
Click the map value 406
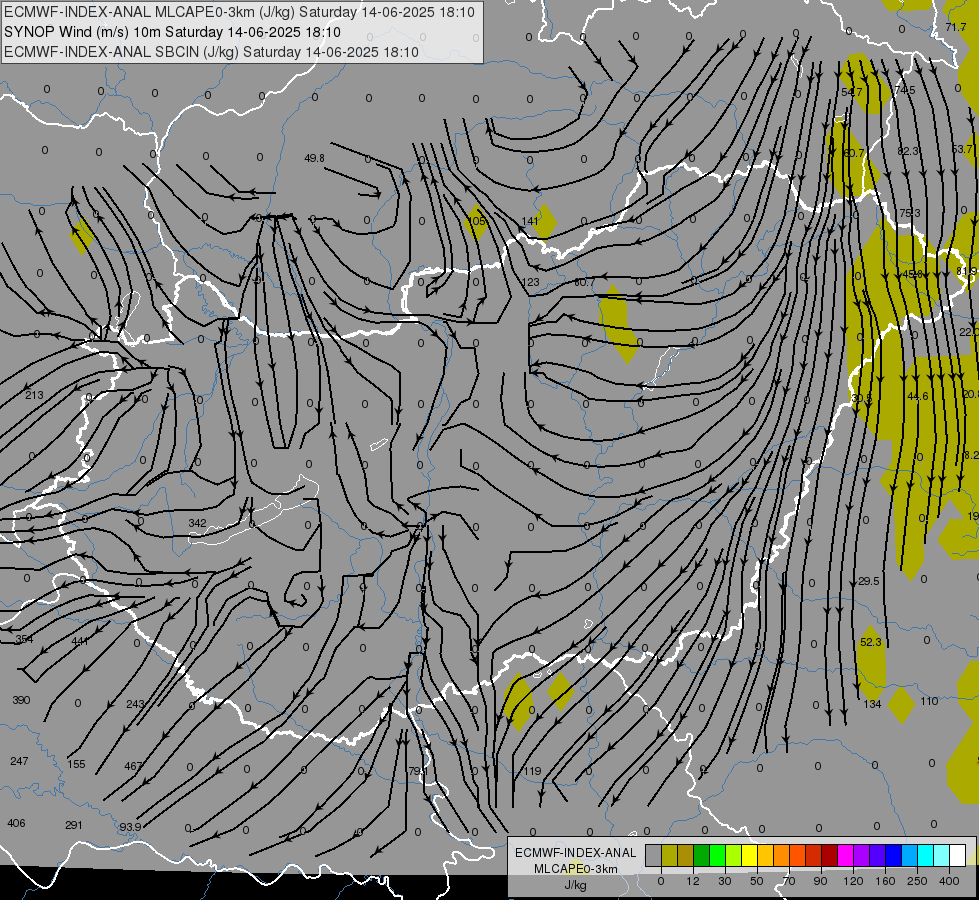(x=16, y=823)
